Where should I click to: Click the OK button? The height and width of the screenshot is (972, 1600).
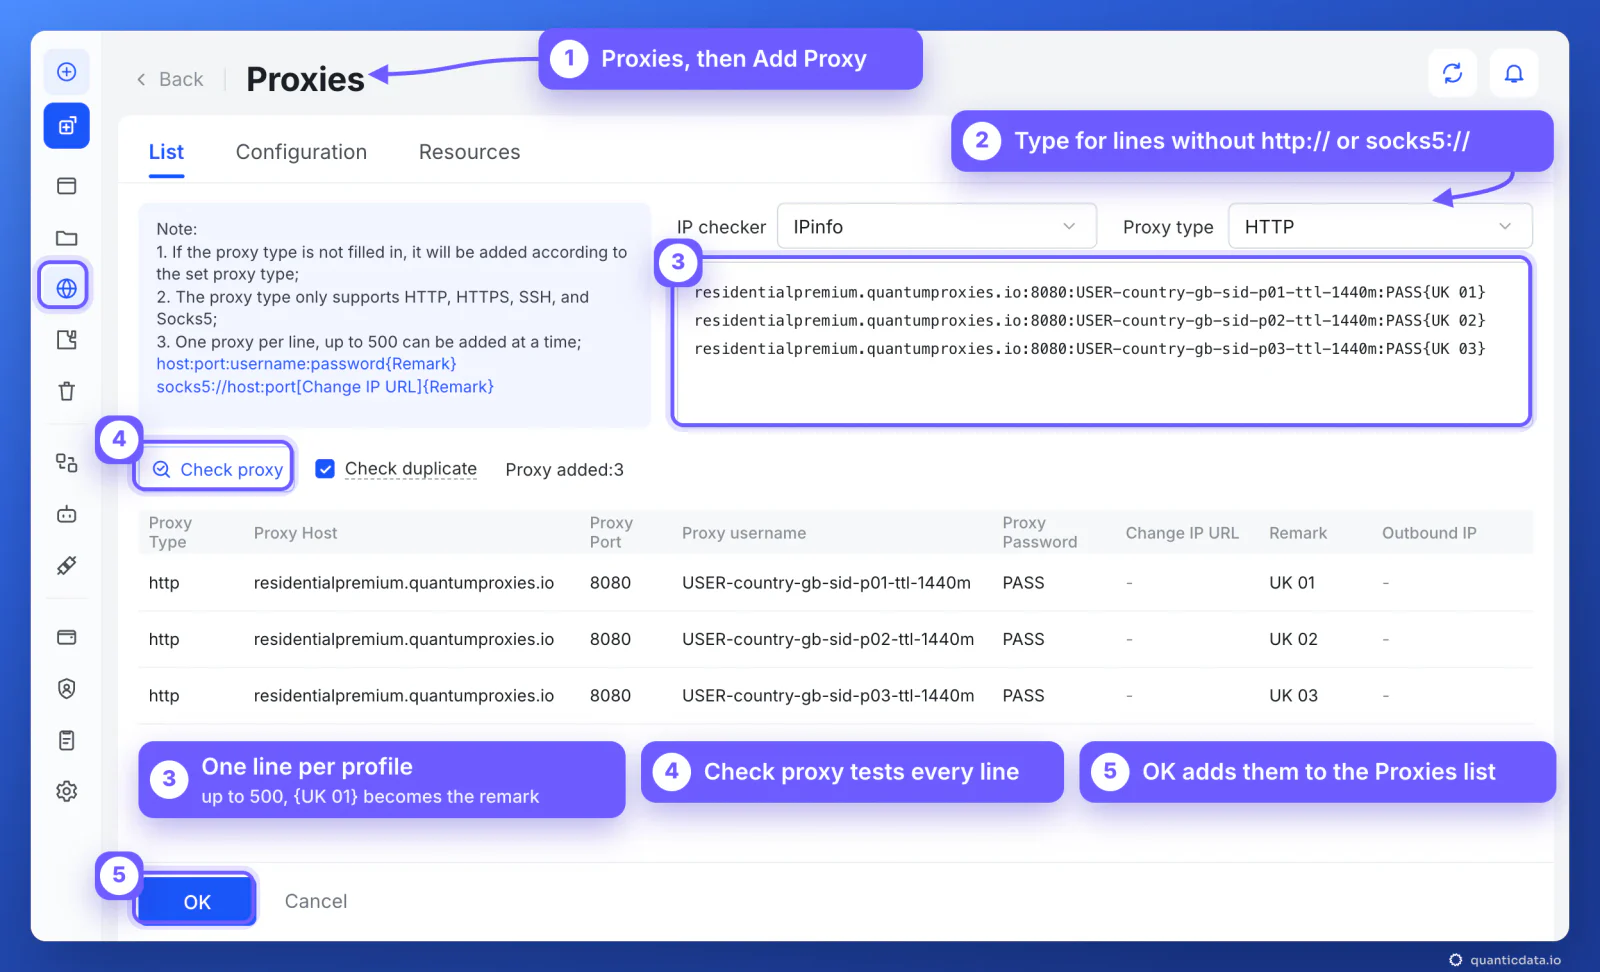click(197, 901)
